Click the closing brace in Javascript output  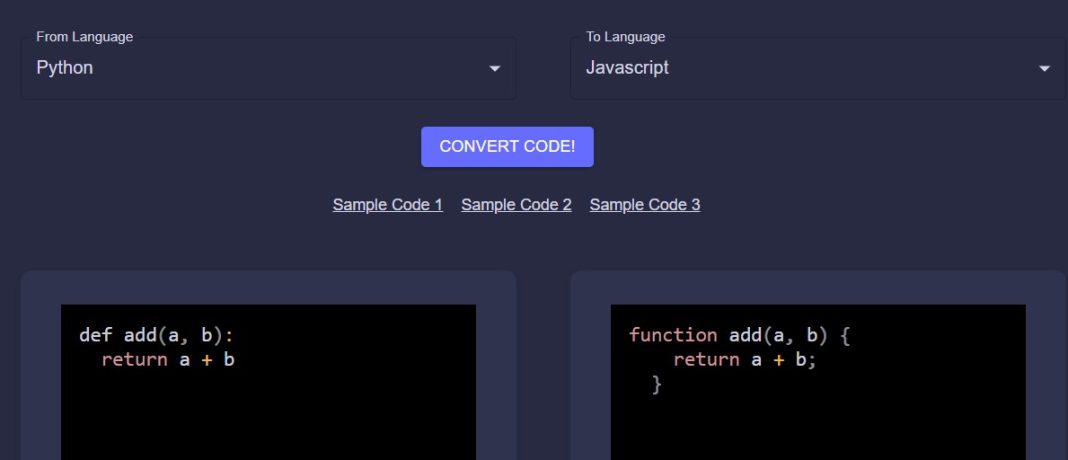tap(657, 384)
